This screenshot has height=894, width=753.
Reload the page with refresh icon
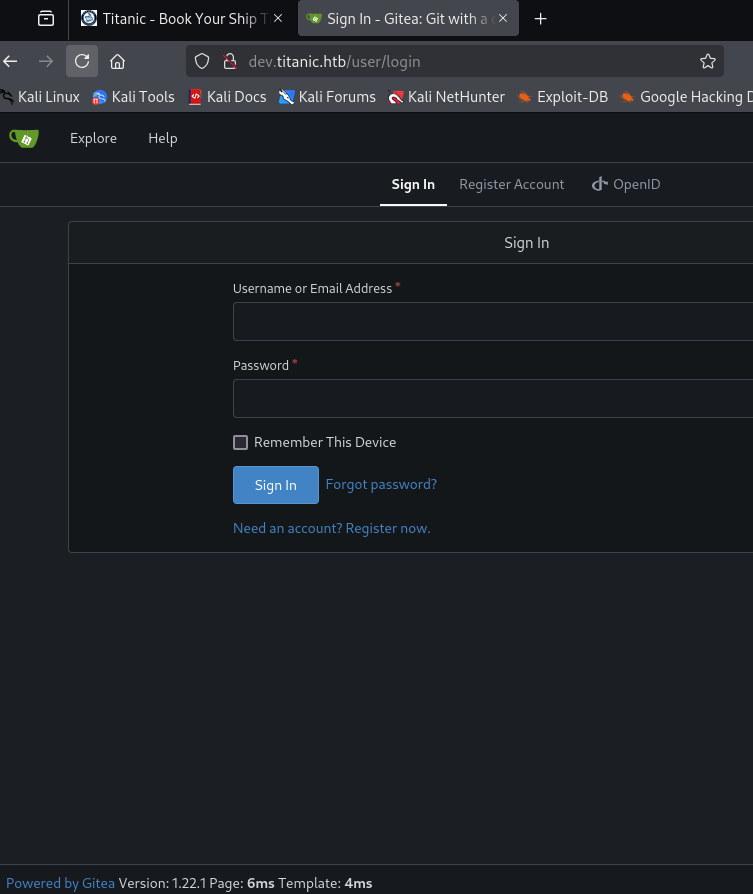coord(82,61)
